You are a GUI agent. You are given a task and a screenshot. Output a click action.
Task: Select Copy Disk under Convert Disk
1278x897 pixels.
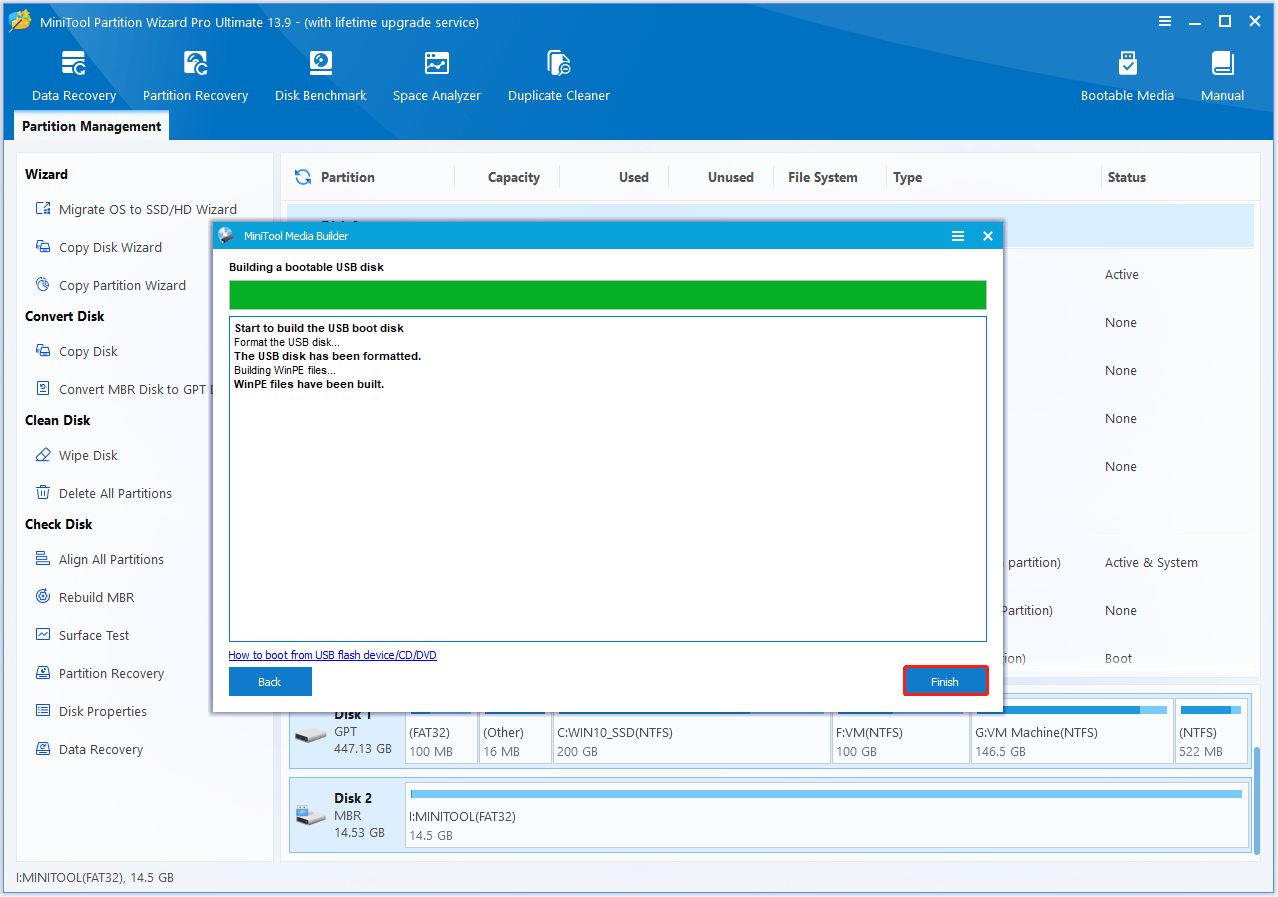click(76, 351)
